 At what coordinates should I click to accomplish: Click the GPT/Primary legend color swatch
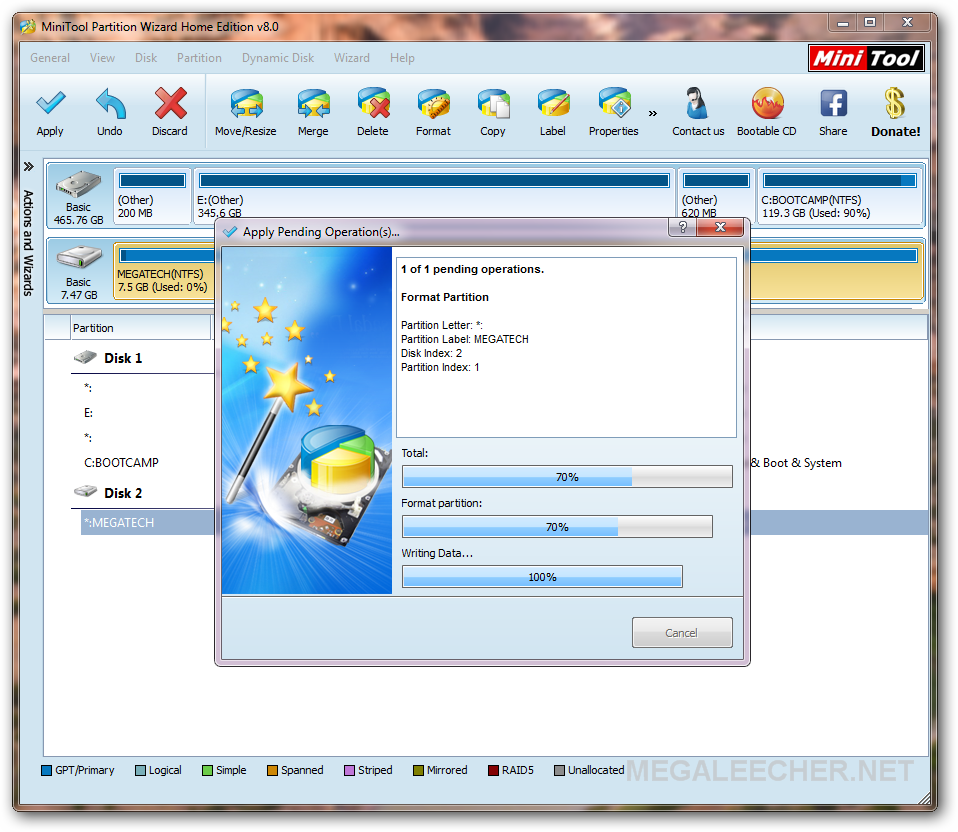46,770
